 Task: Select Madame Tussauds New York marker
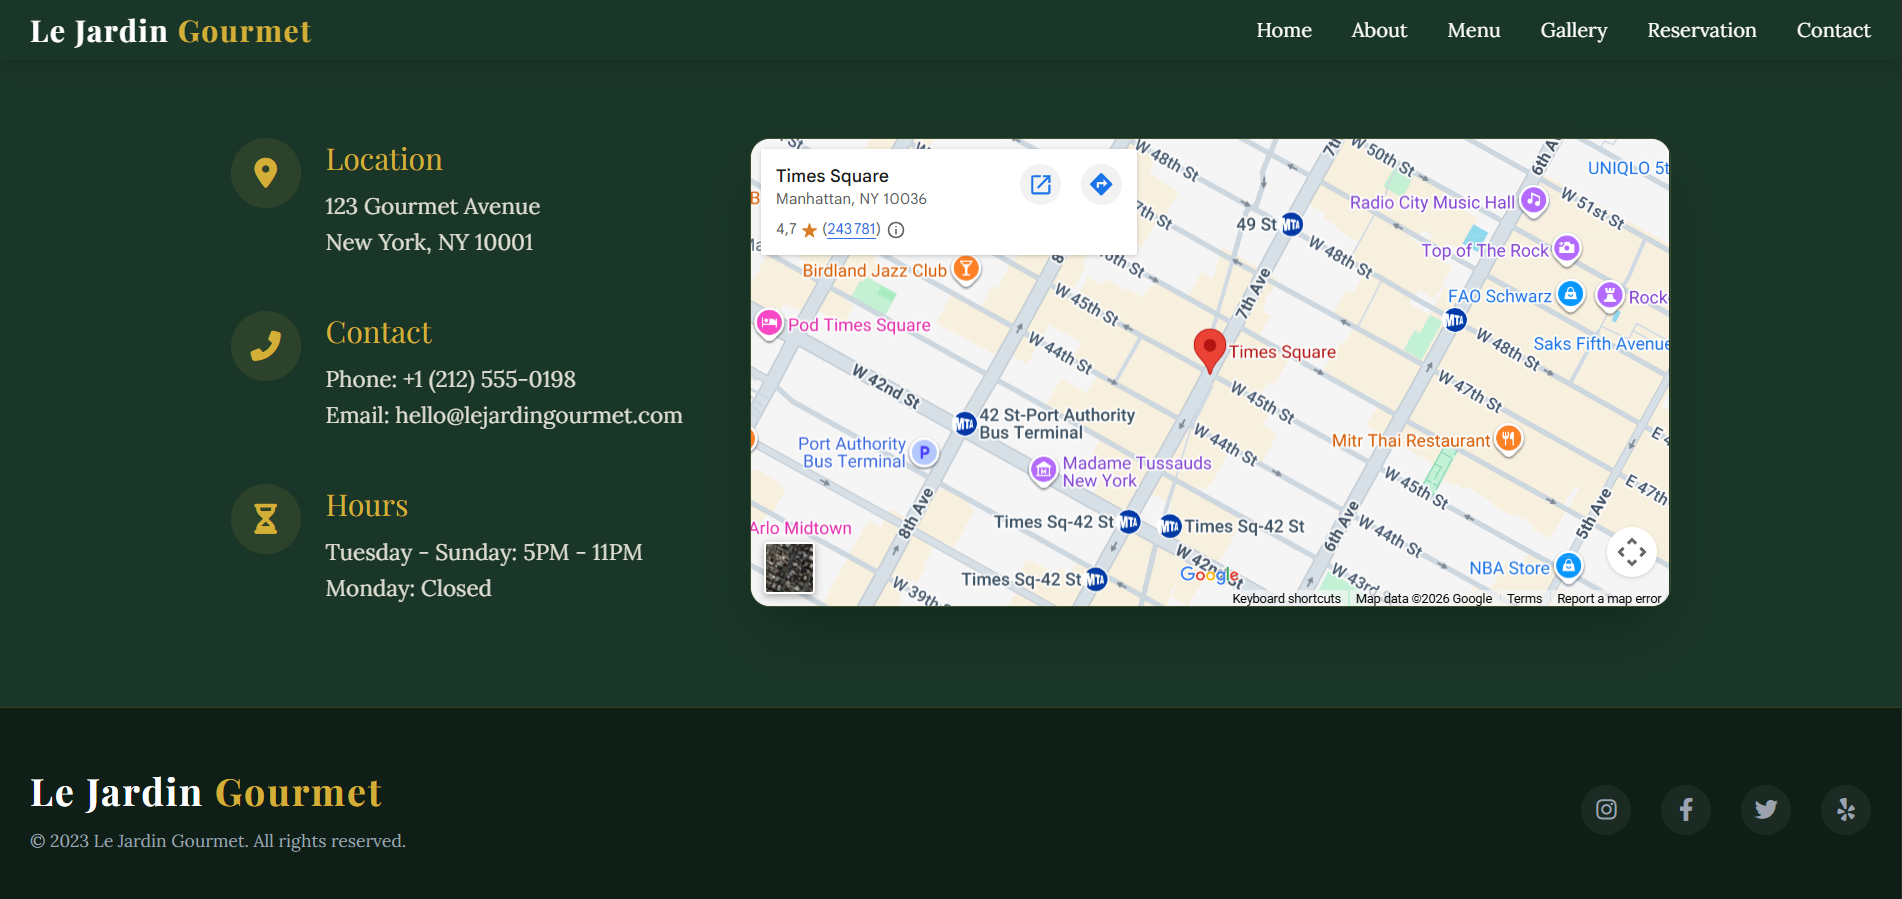(1044, 470)
